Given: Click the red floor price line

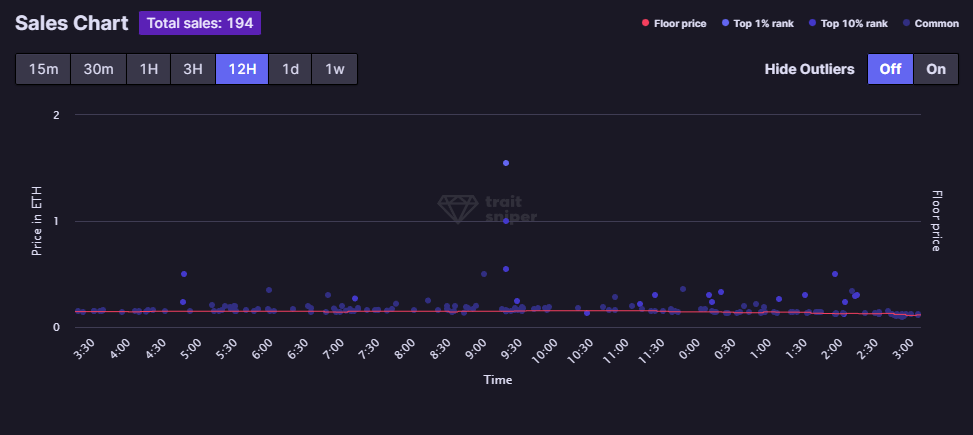Looking at the screenshot, I should (400, 311).
